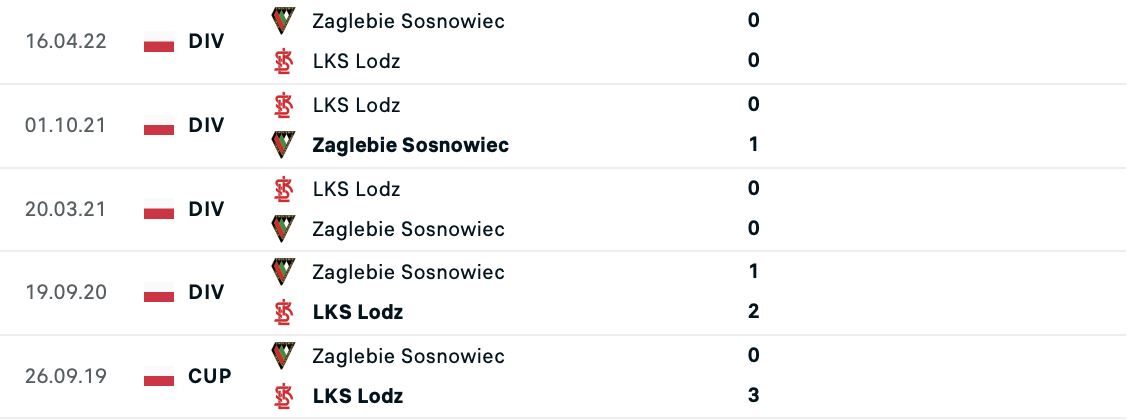
Task: Click Poland flag beside 16.04.22 match
Action: [159, 43]
